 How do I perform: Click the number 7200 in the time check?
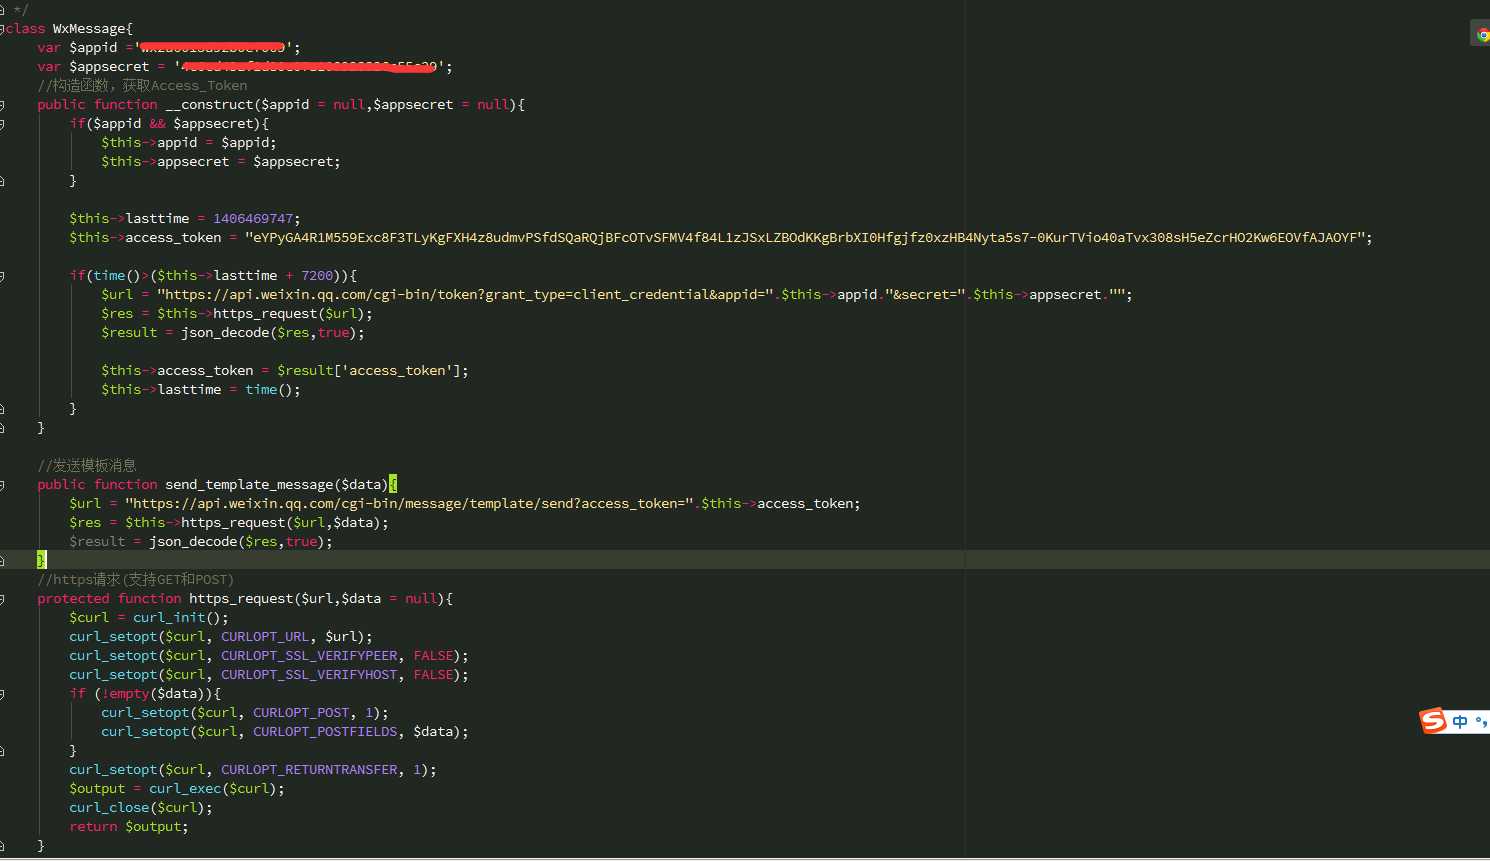[x=317, y=276]
